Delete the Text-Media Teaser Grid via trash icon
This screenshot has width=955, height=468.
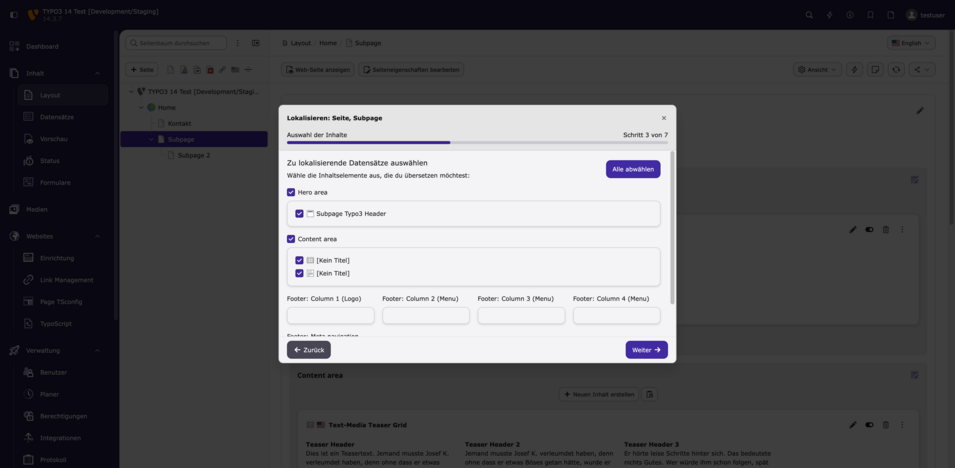[886, 425]
